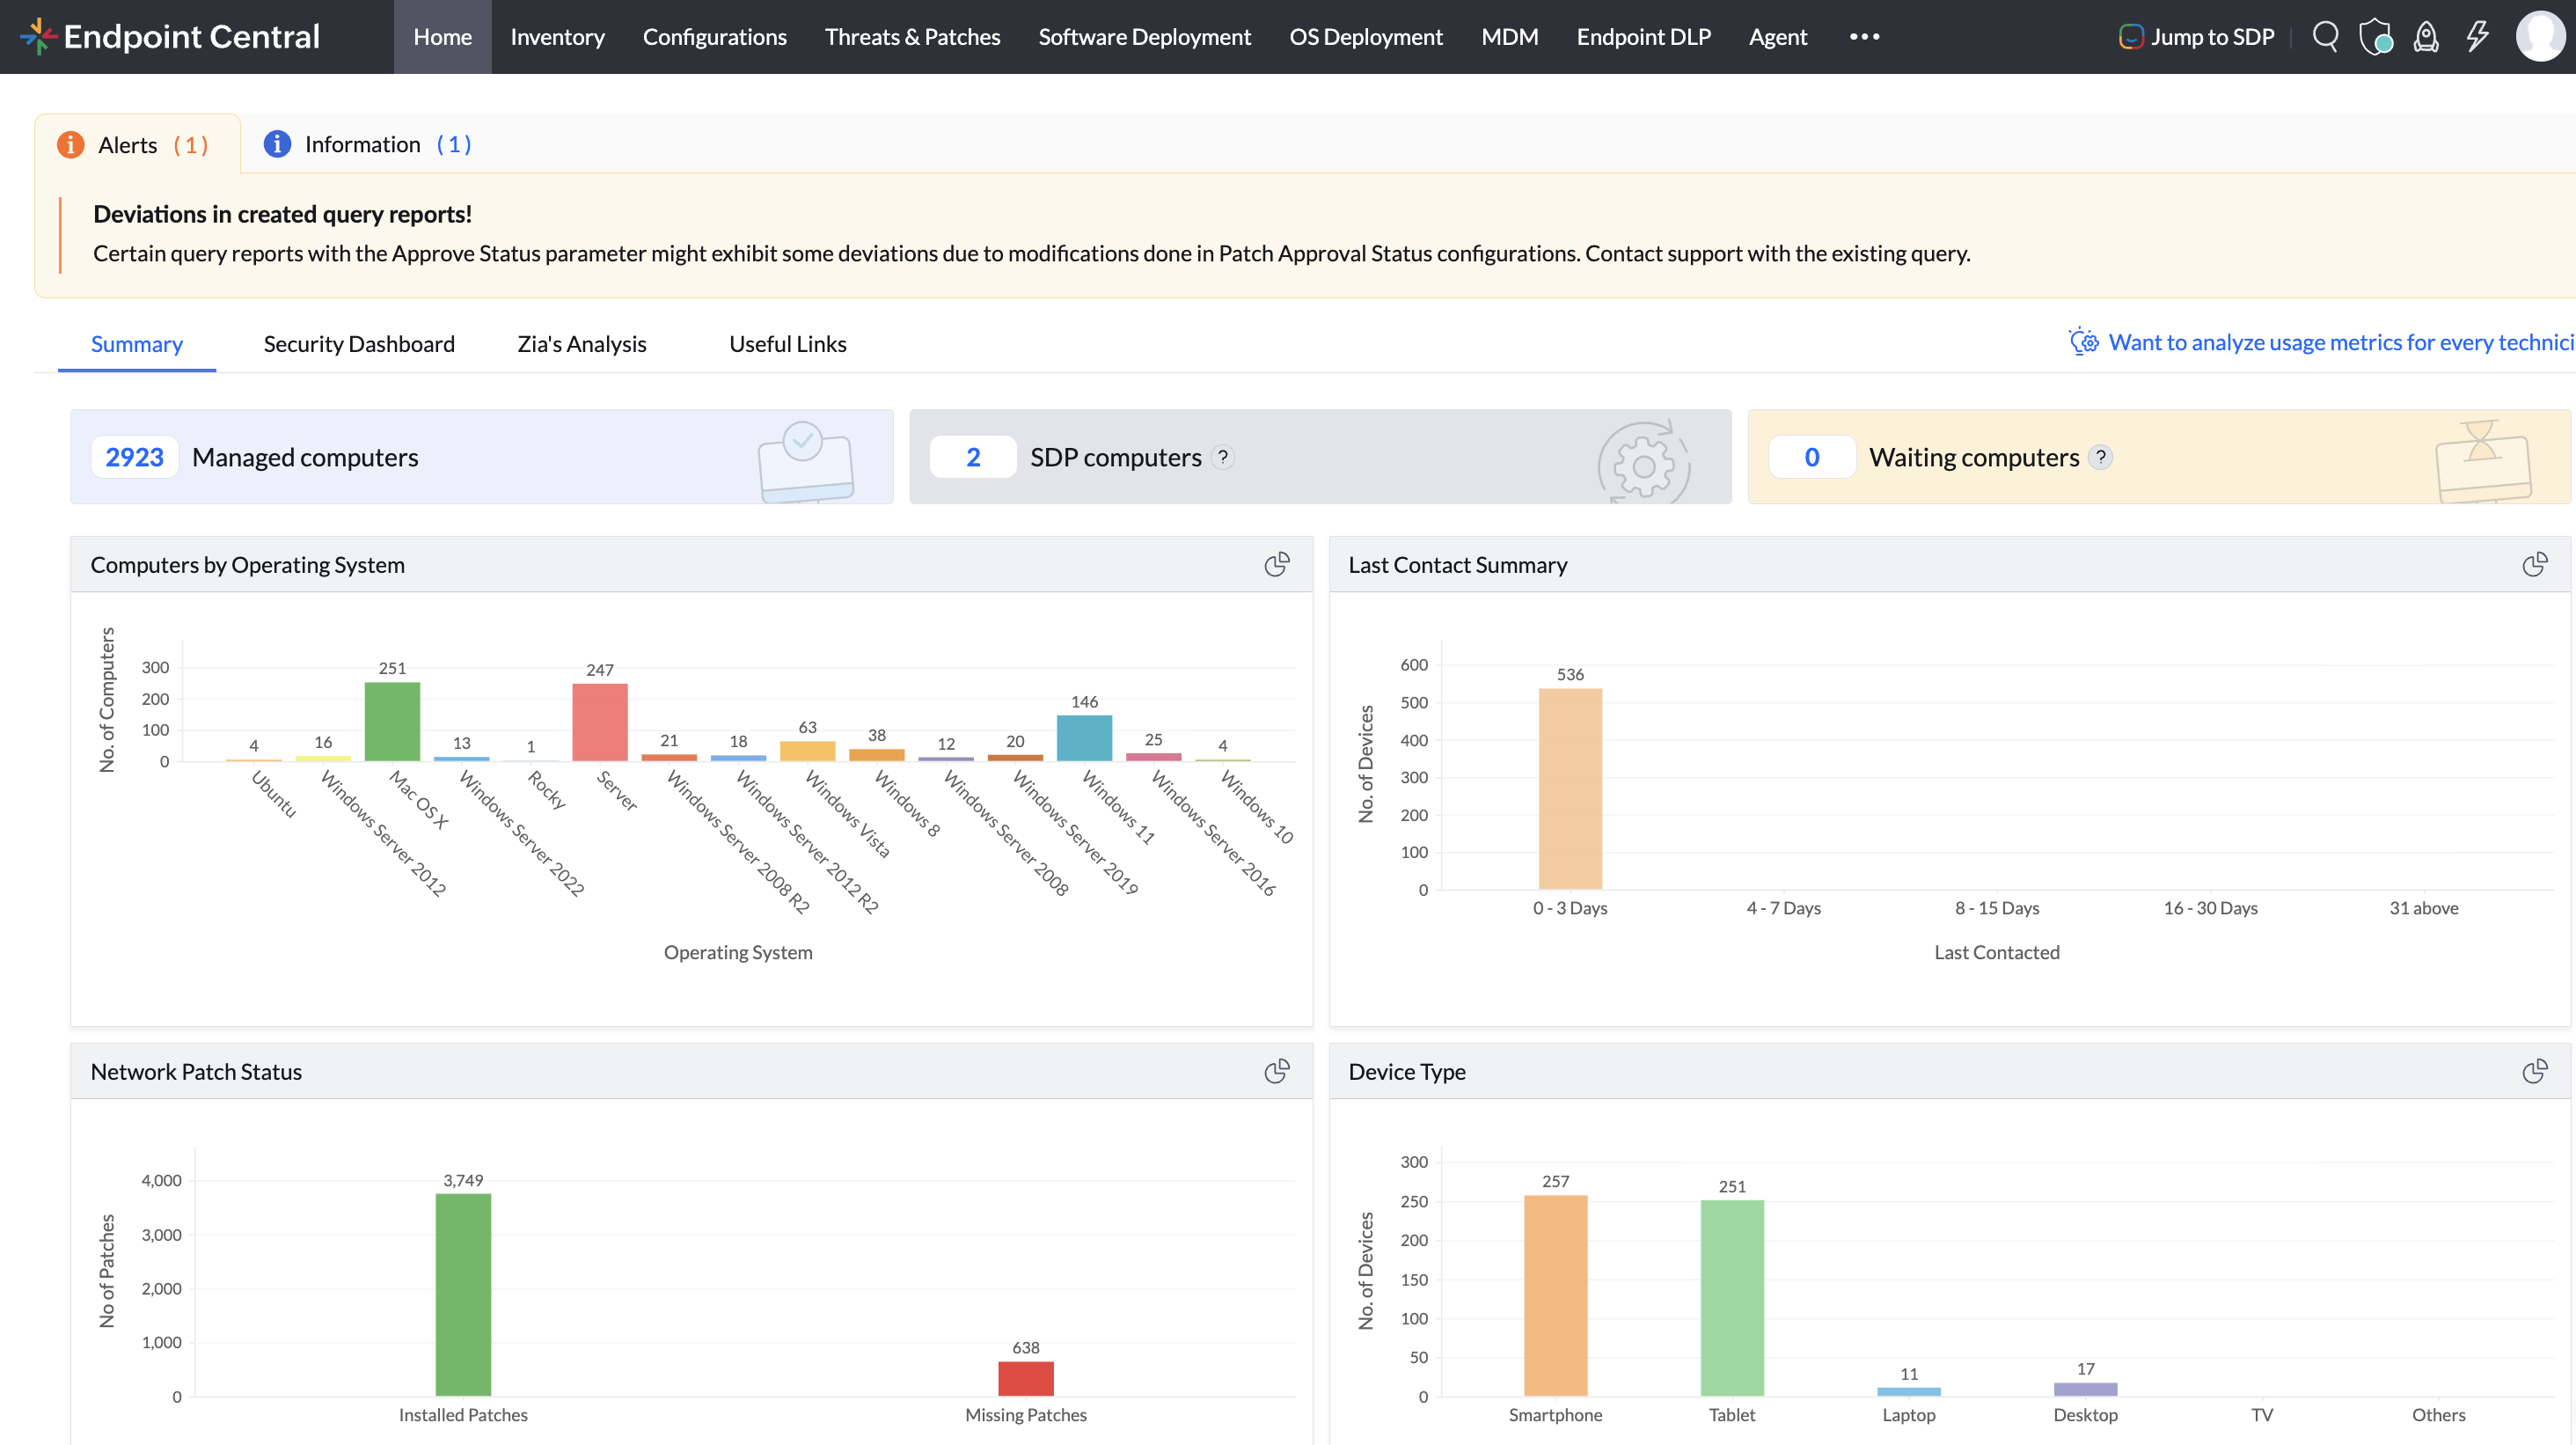Open chart options for Computers by Operating System
The image size is (2576, 1445).
1277,565
